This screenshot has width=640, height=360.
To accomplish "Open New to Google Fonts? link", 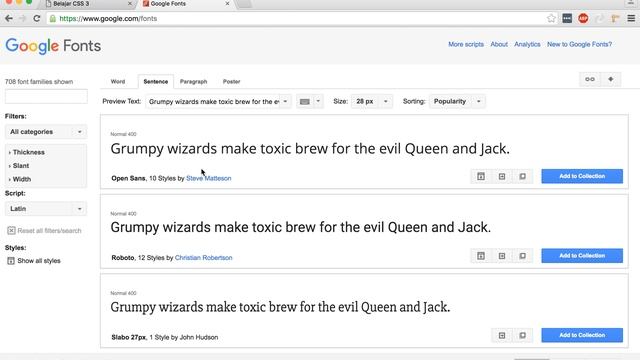I will pyautogui.click(x=579, y=44).
